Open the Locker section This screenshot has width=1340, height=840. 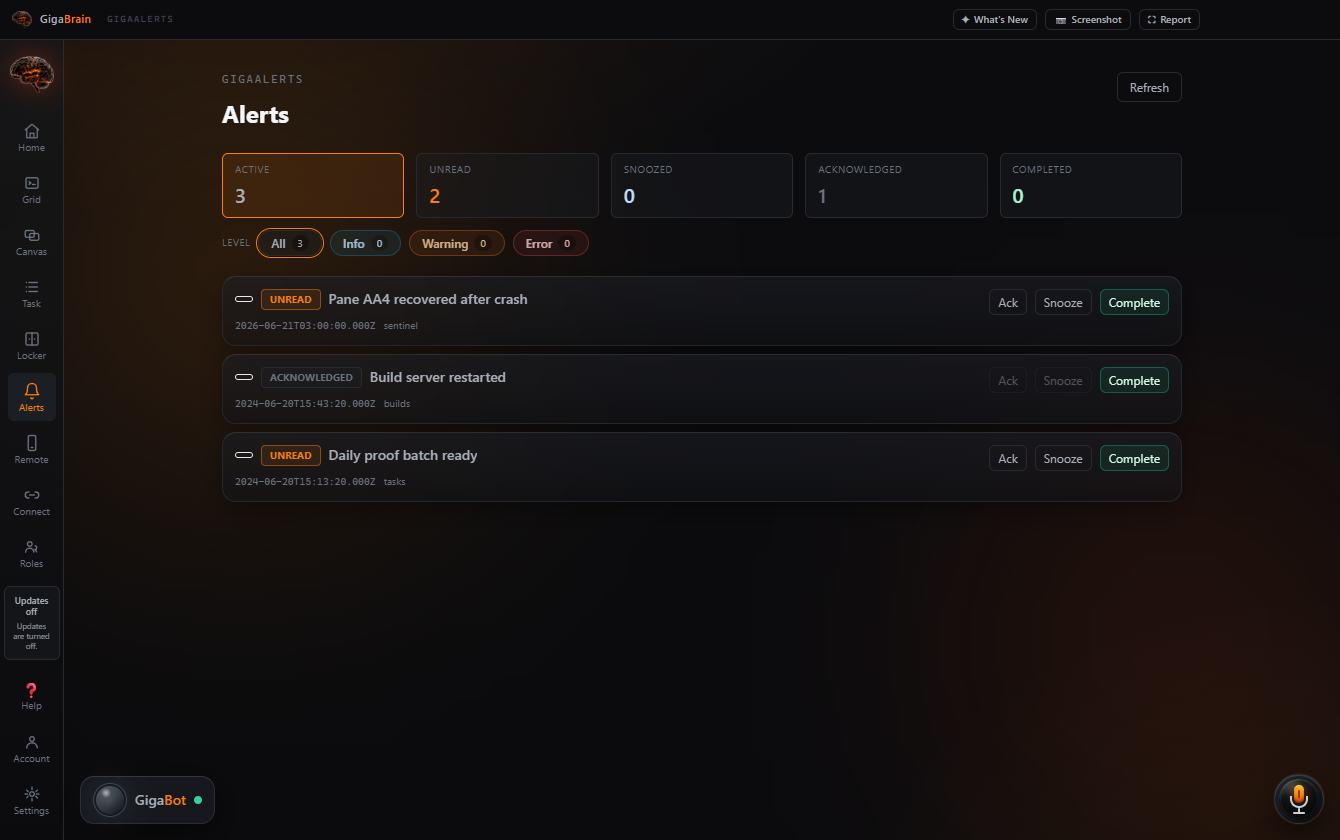(x=31, y=346)
